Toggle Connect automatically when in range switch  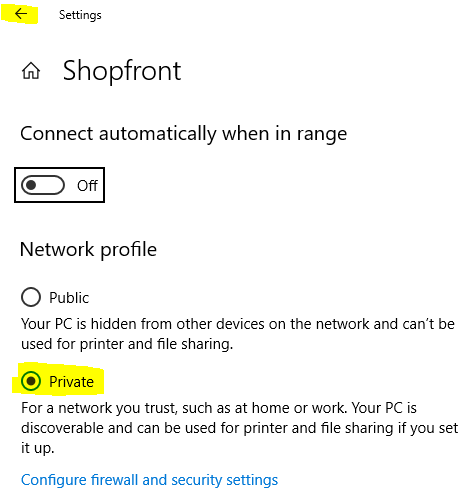click(x=43, y=185)
